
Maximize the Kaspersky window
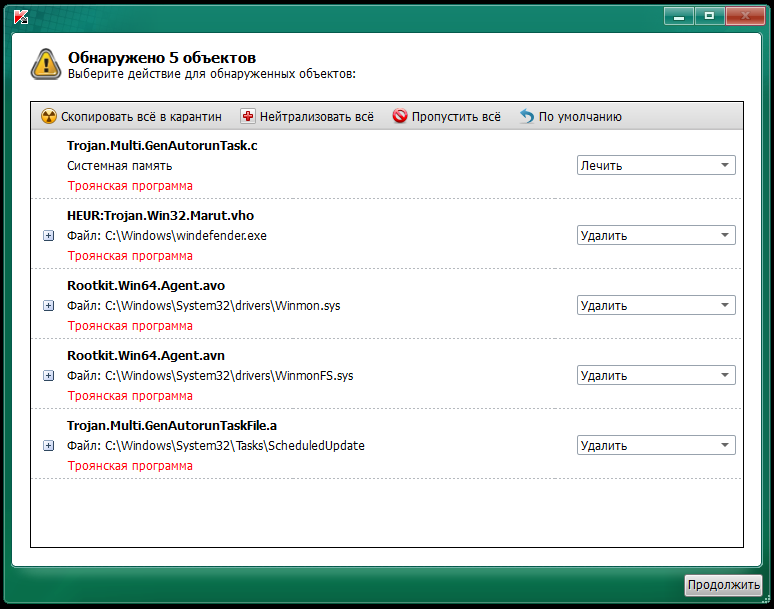pos(708,16)
